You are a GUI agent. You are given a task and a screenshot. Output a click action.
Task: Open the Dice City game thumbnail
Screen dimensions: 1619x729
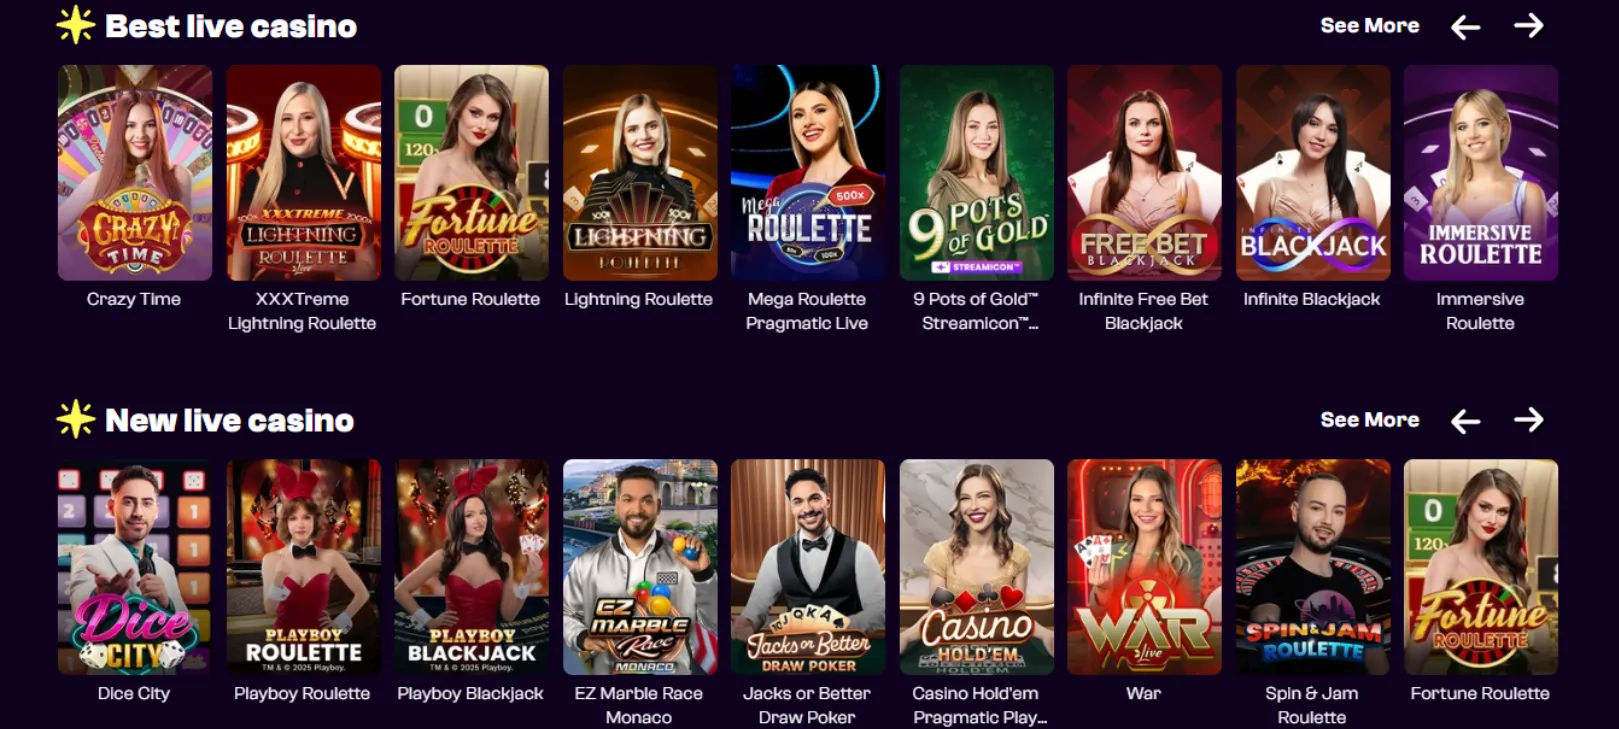click(135, 567)
